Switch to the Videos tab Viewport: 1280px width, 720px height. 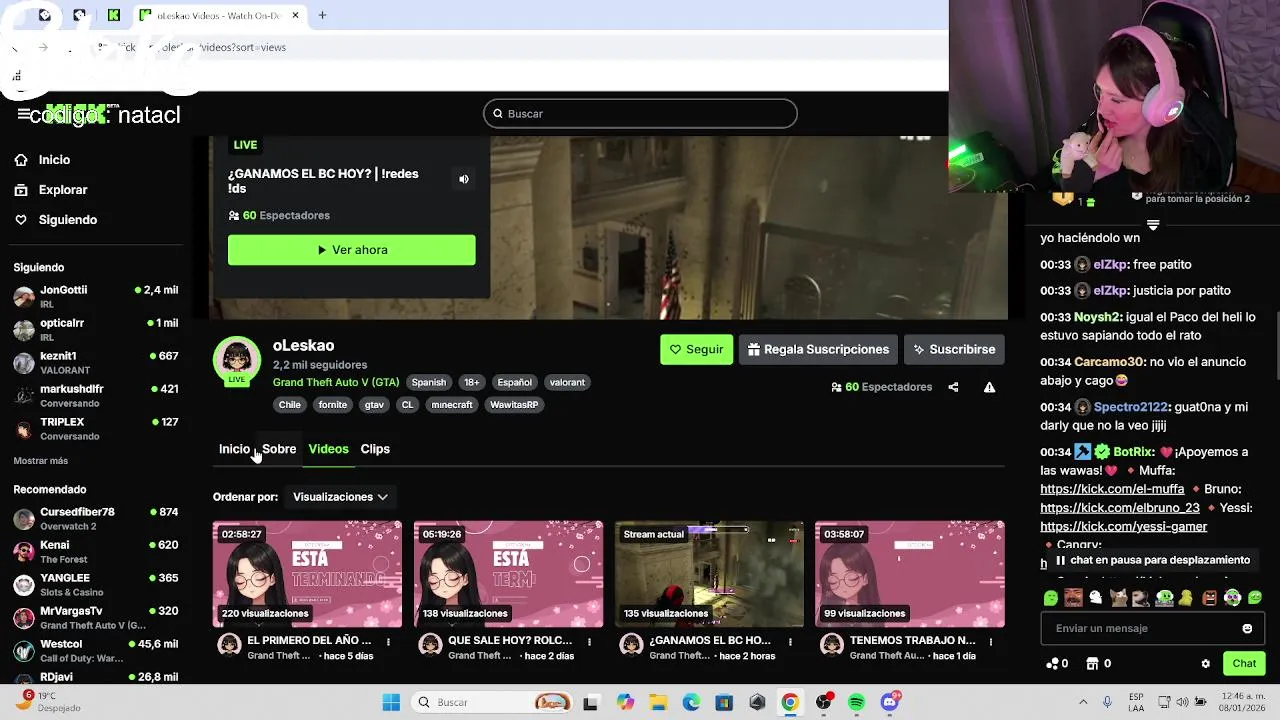click(x=328, y=449)
